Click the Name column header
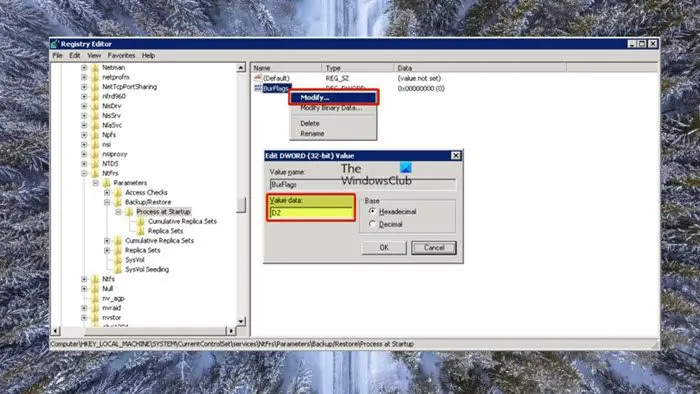The width and height of the screenshot is (700, 394). (x=286, y=68)
